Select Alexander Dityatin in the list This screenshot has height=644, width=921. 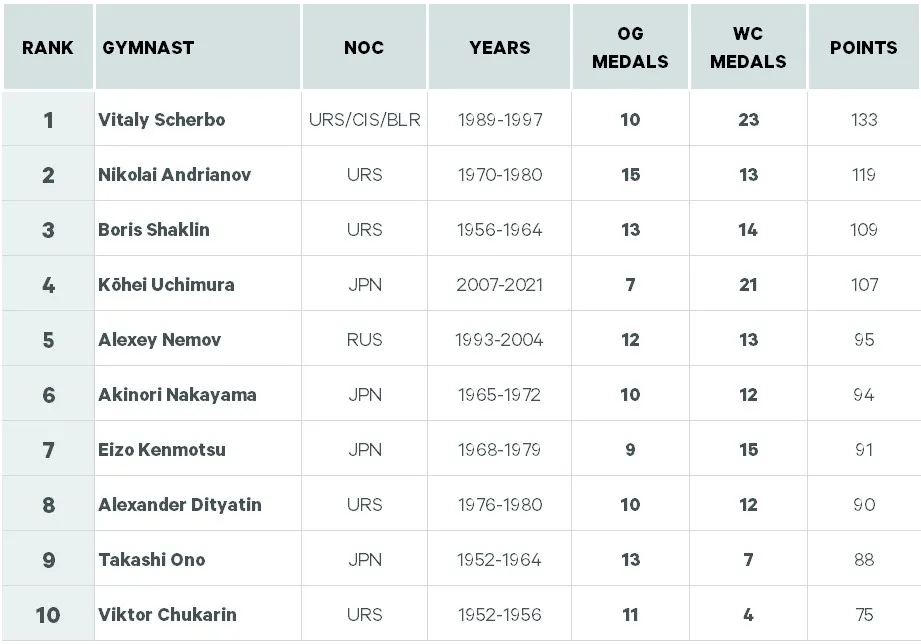(180, 505)
